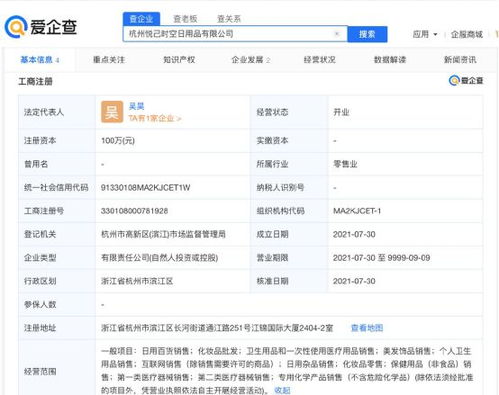Select the 查老板 search tab

click(185, 19)
